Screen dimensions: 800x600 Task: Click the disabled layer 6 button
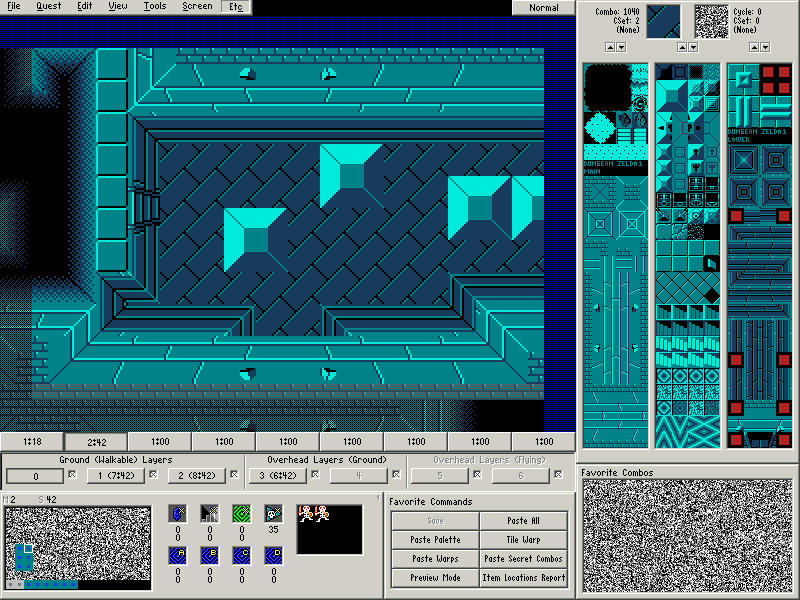pyautogui.click(x=520, y=476)
